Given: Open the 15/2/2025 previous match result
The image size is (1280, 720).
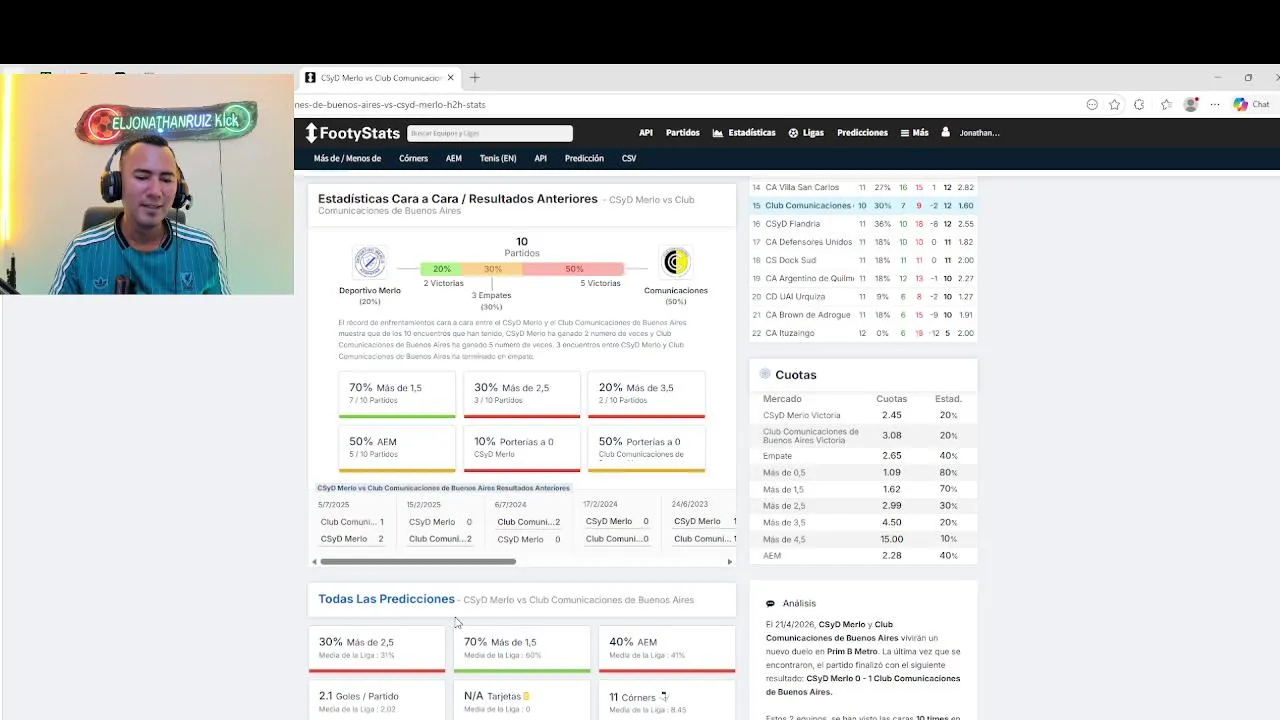Looking at the screenshot, I should [439, 524].
